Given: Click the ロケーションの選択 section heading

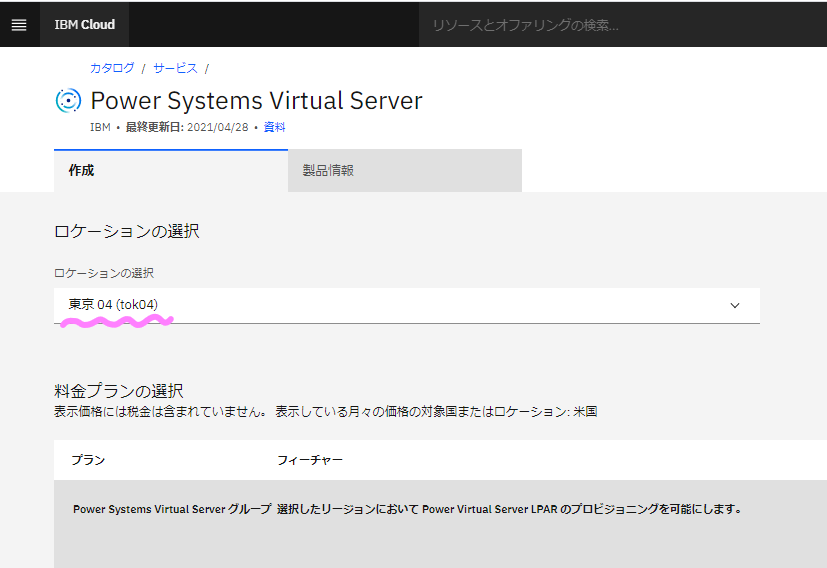Looking at the screenshot, I should (127, 231).
